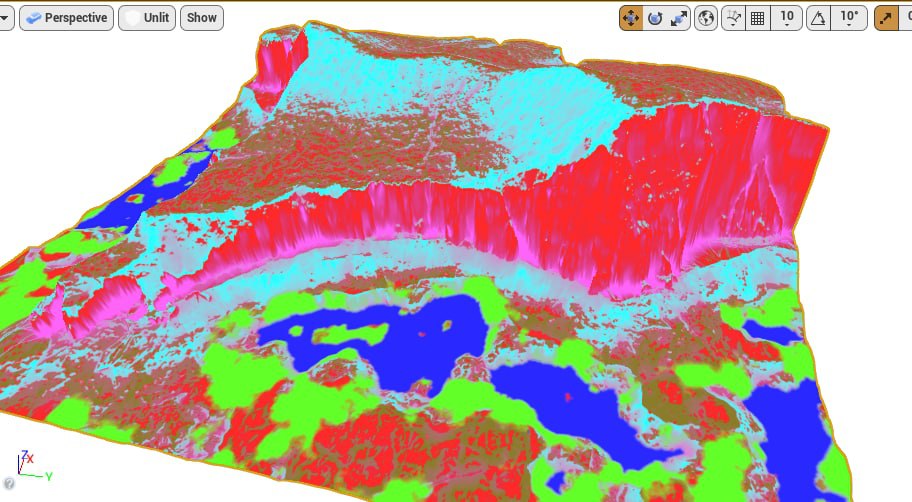
Task: Select the Scale transform tool
Action: click(679, 18)
